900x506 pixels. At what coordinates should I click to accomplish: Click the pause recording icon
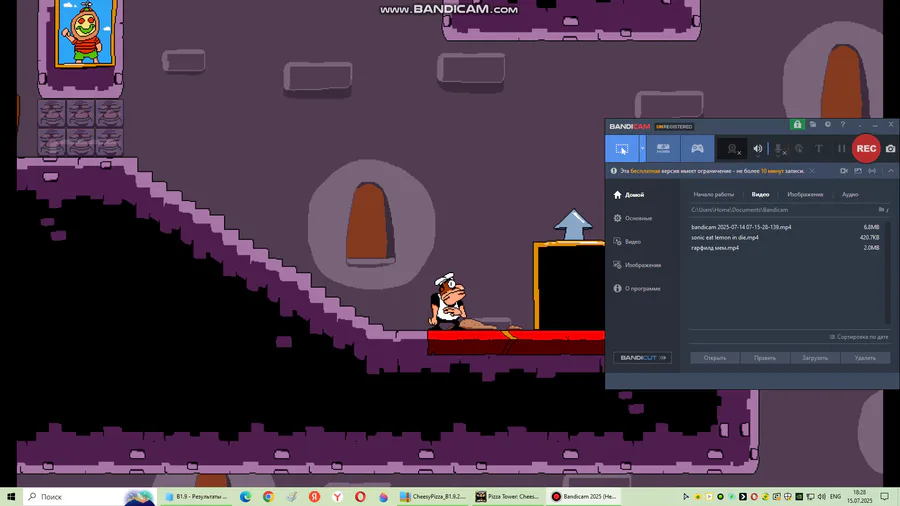841,149
